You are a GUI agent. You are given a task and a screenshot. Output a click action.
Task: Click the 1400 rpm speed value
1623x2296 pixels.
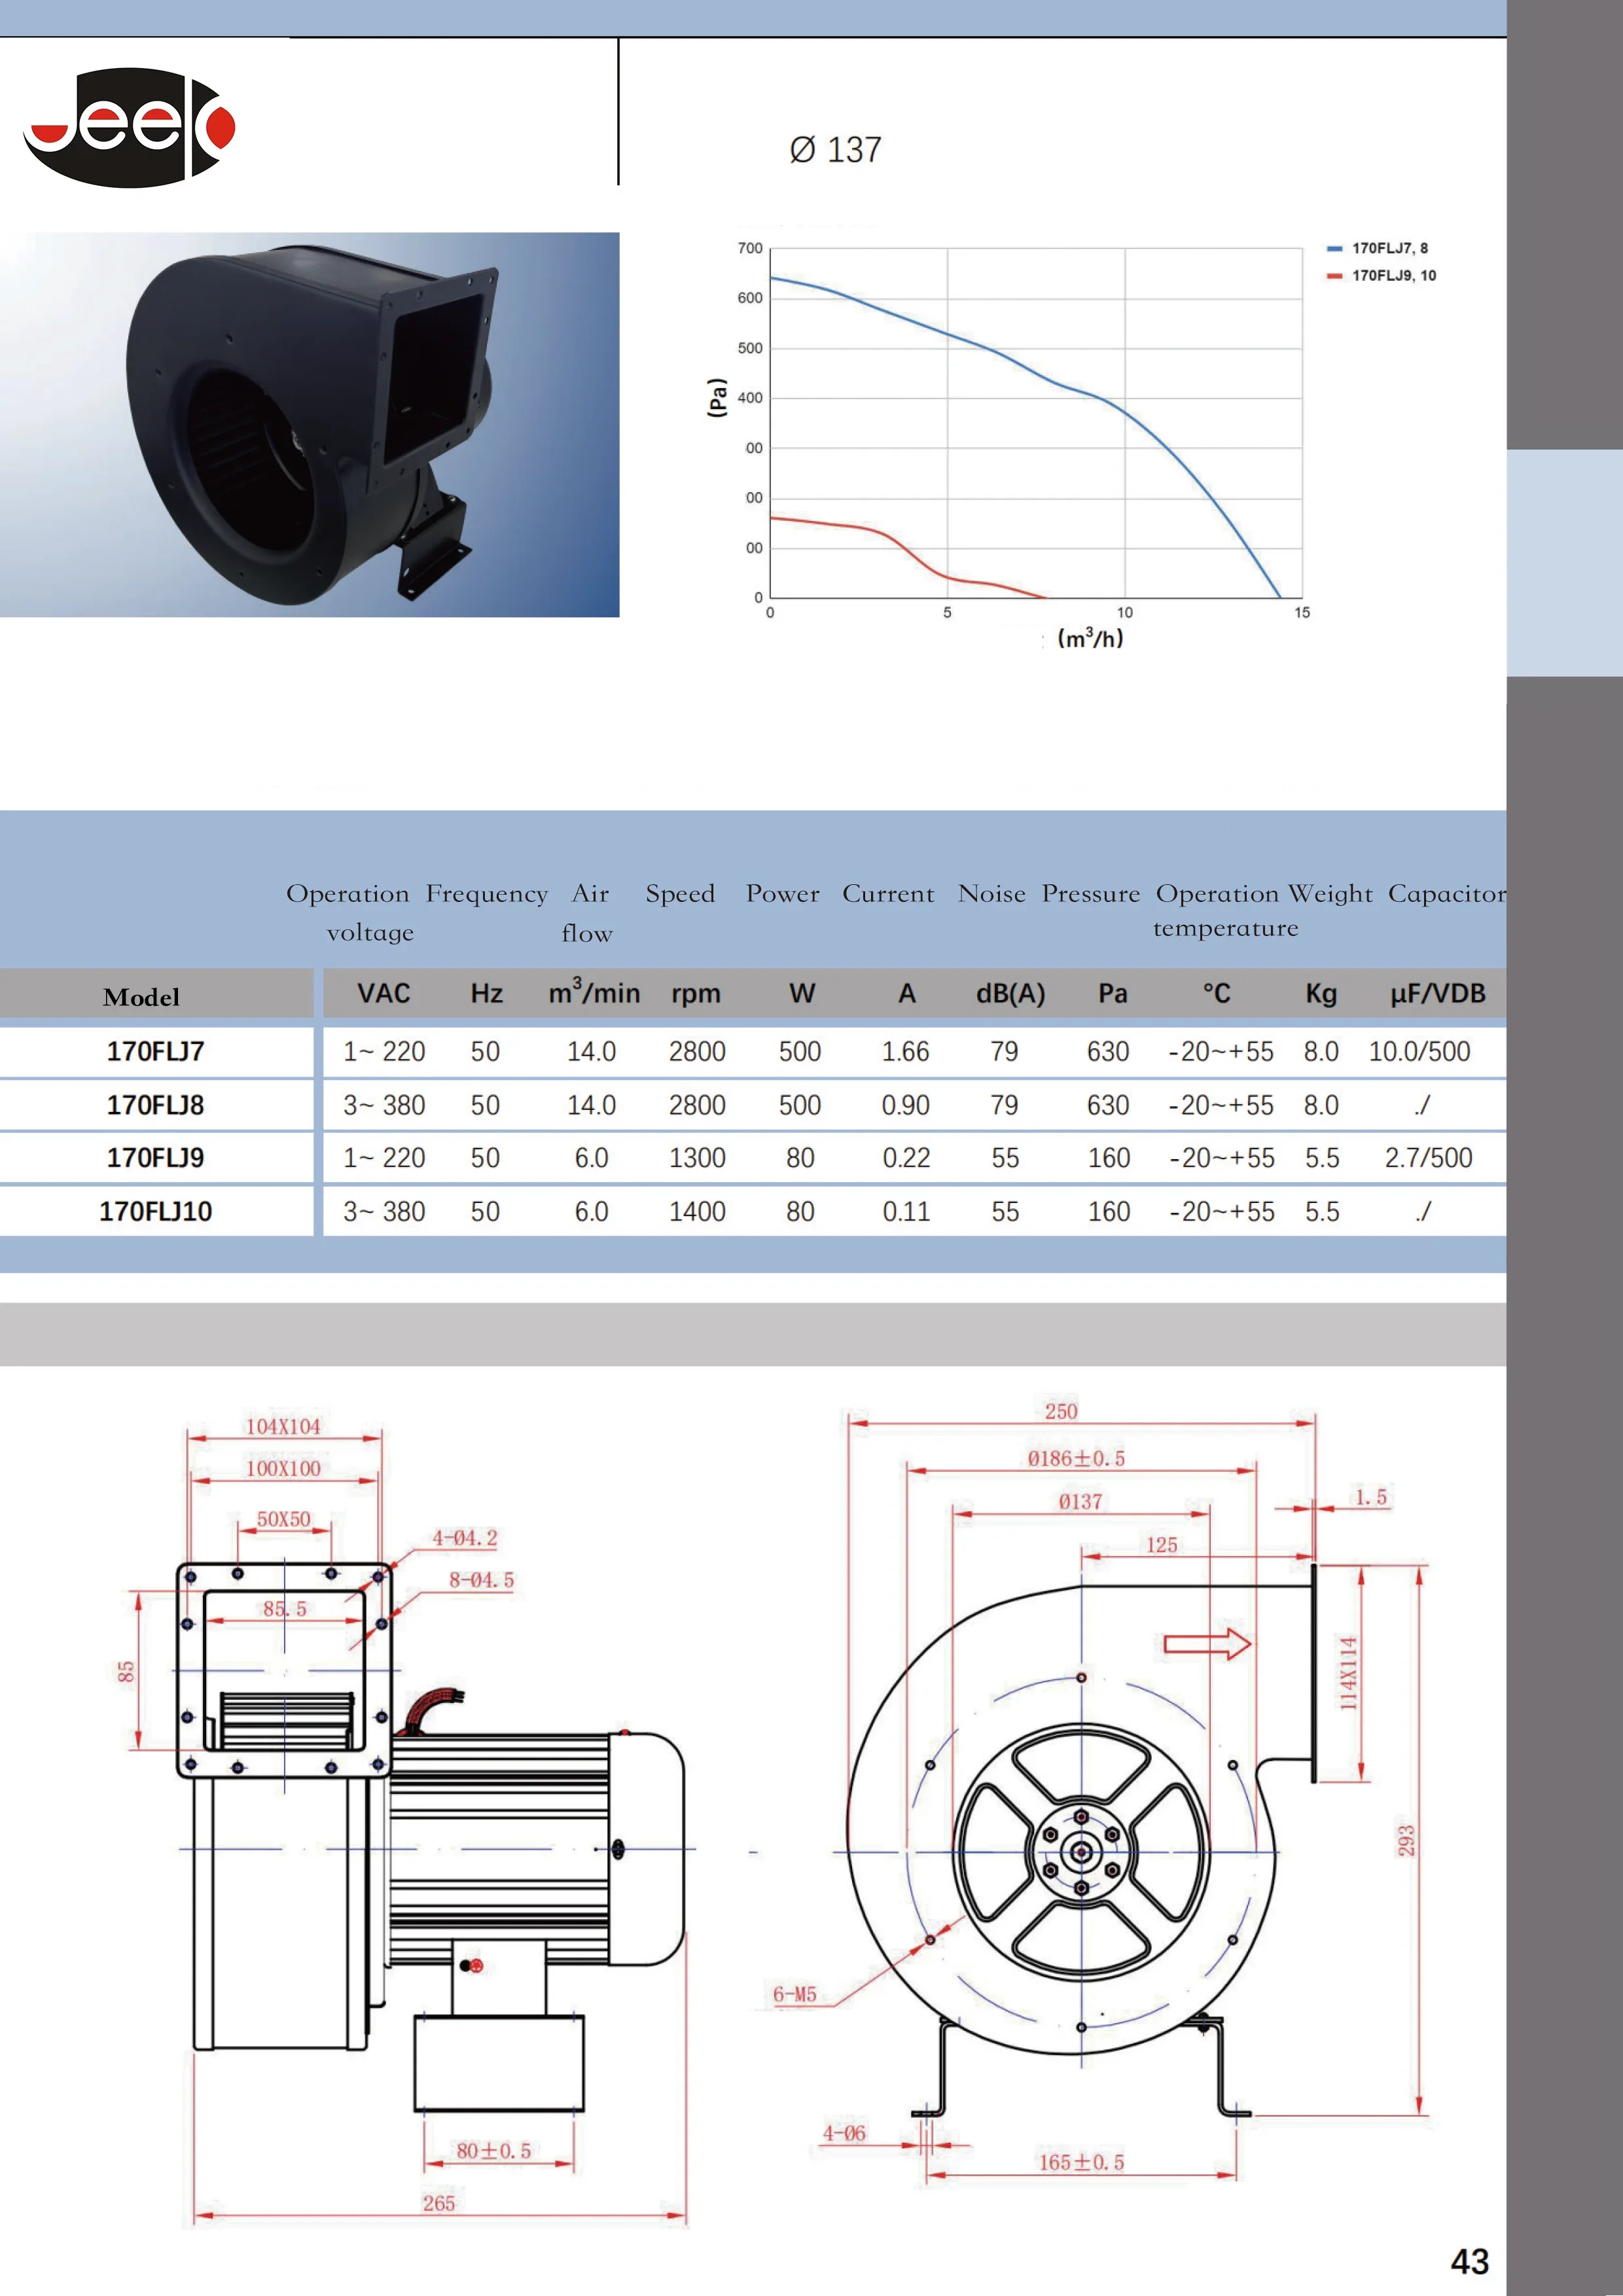click(x=698, y=1213)
